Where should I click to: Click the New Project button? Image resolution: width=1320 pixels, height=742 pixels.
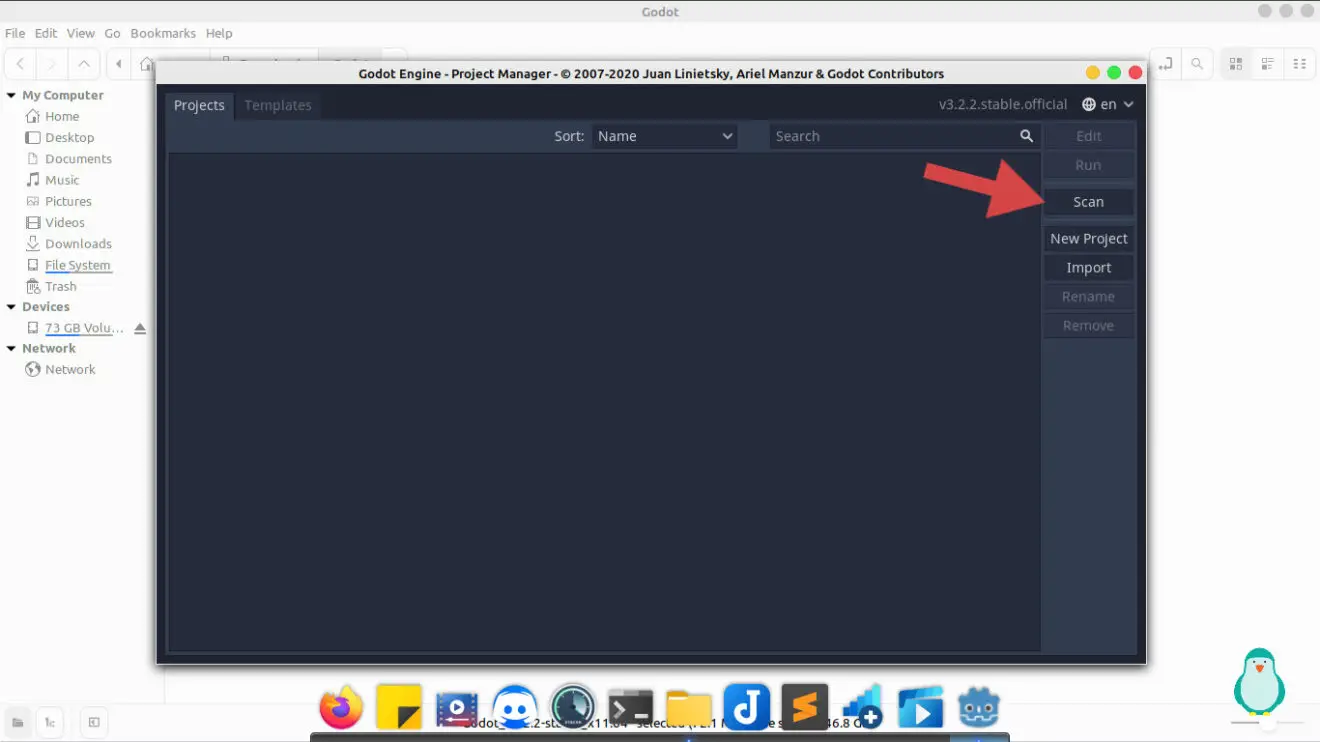pos(1088,239)
